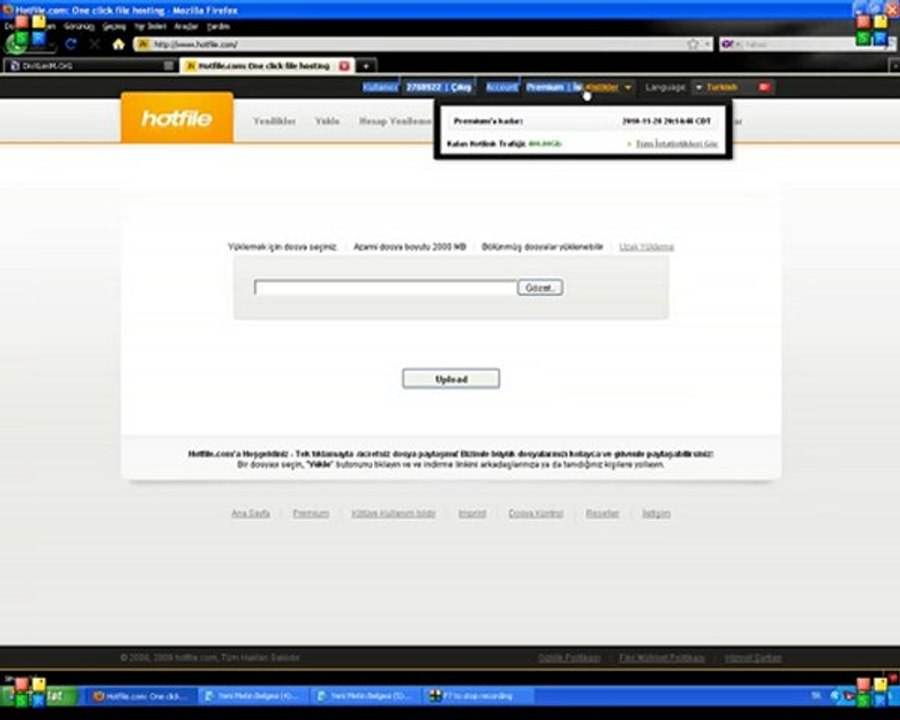Open the Hizmet Şartları link

[752, 657]
